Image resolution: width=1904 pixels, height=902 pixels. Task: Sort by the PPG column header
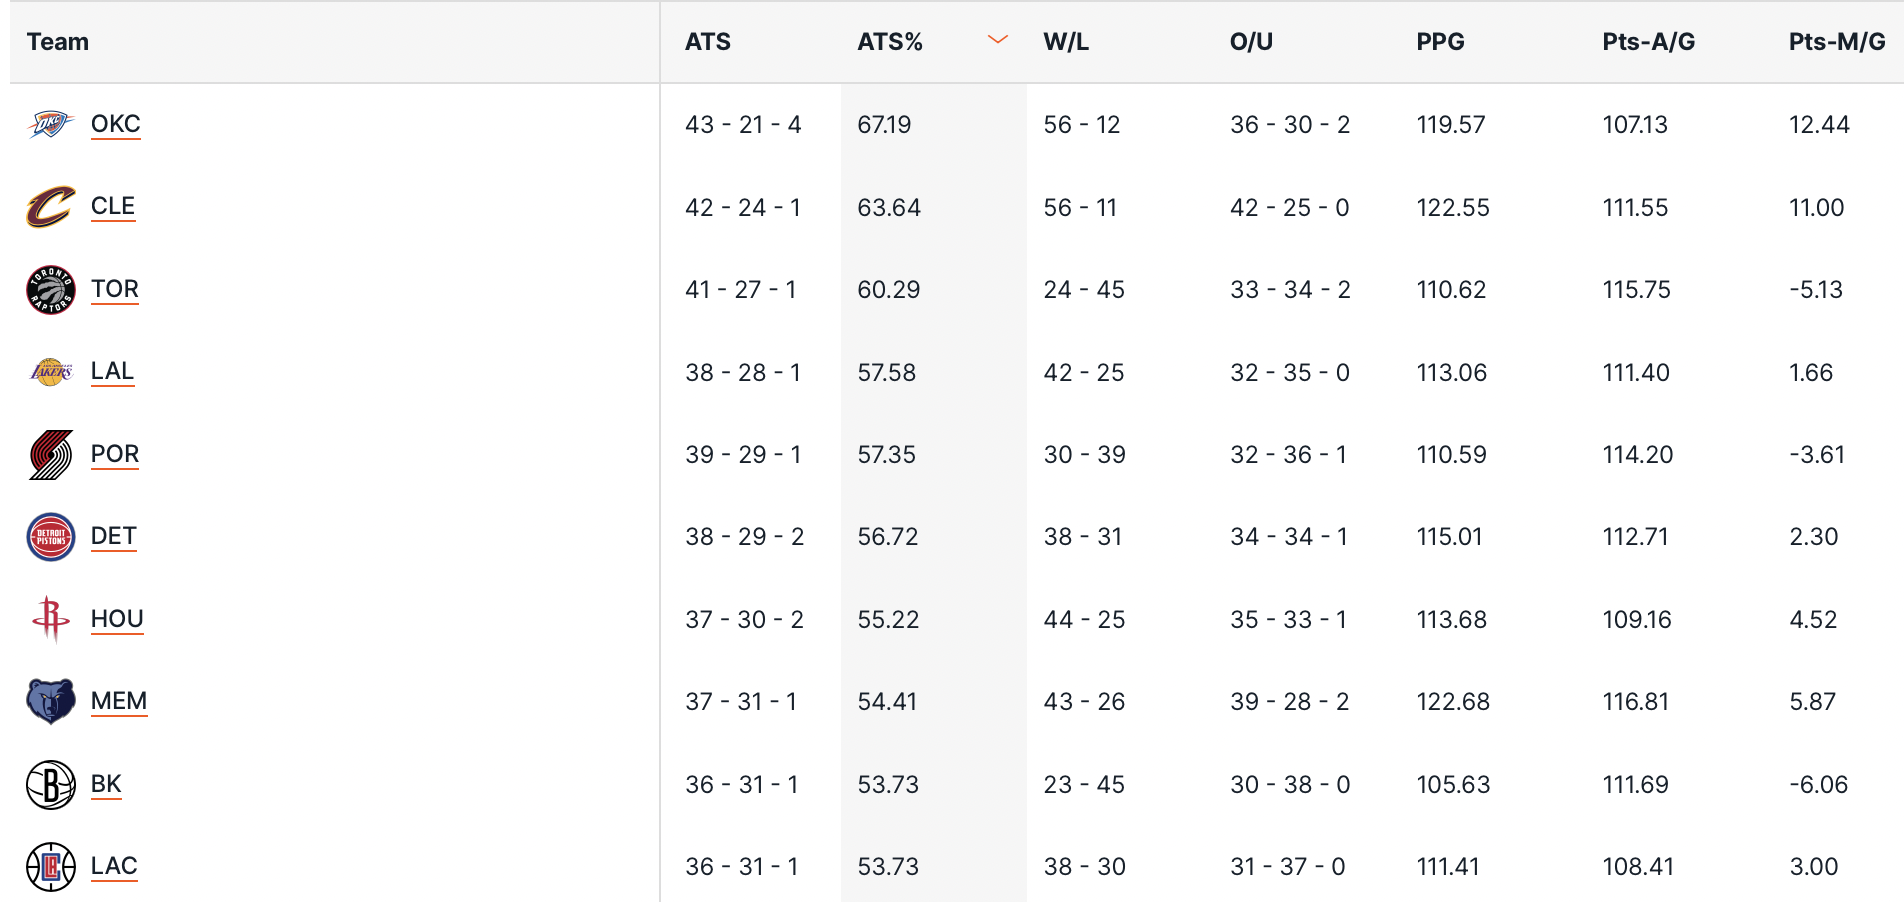pyautogui.click(x=1440, y=42)
